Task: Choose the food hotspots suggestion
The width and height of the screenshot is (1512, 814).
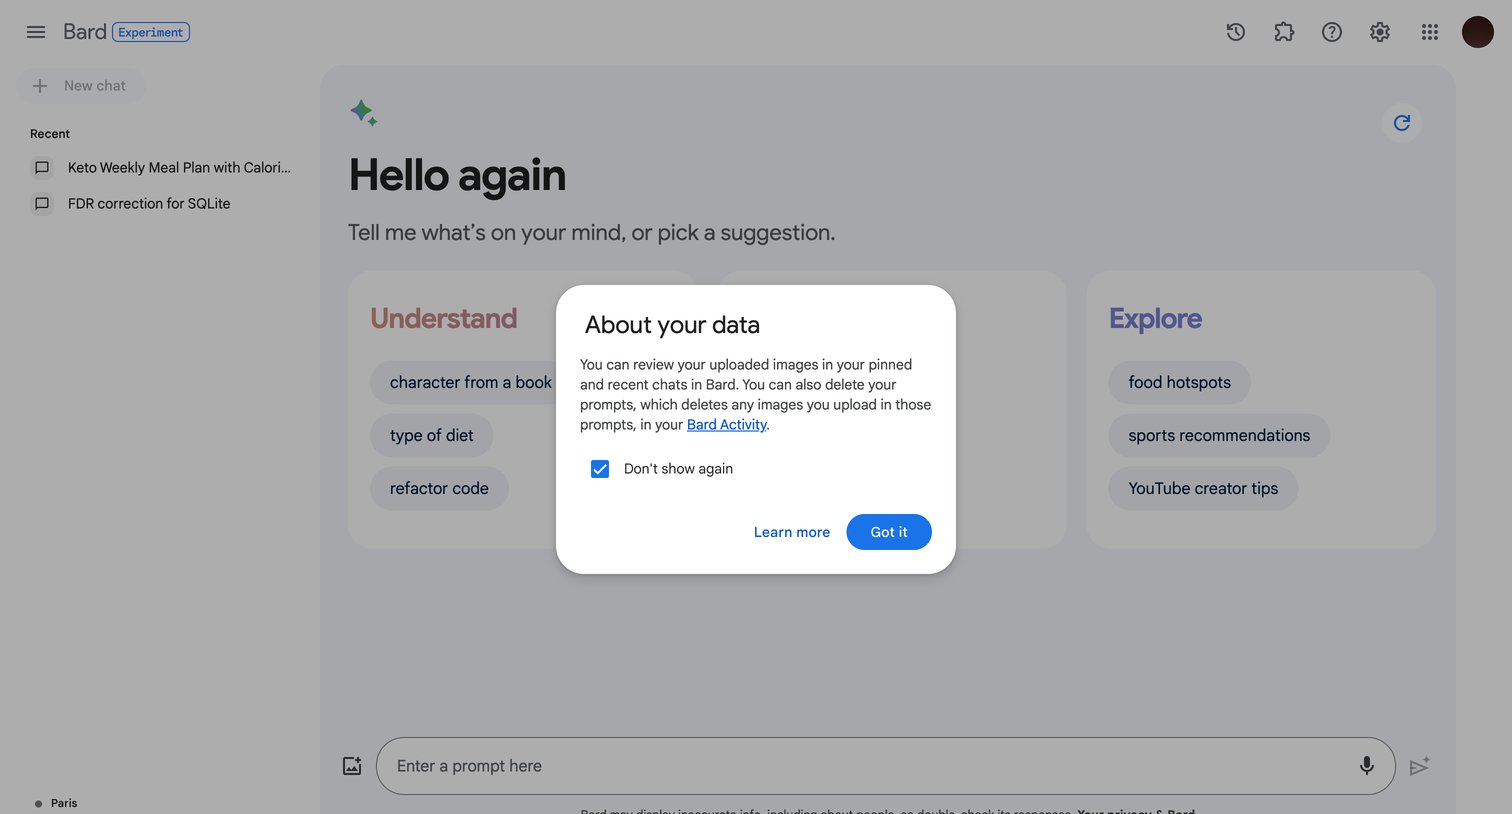Action: click(x=1180, y=383)
